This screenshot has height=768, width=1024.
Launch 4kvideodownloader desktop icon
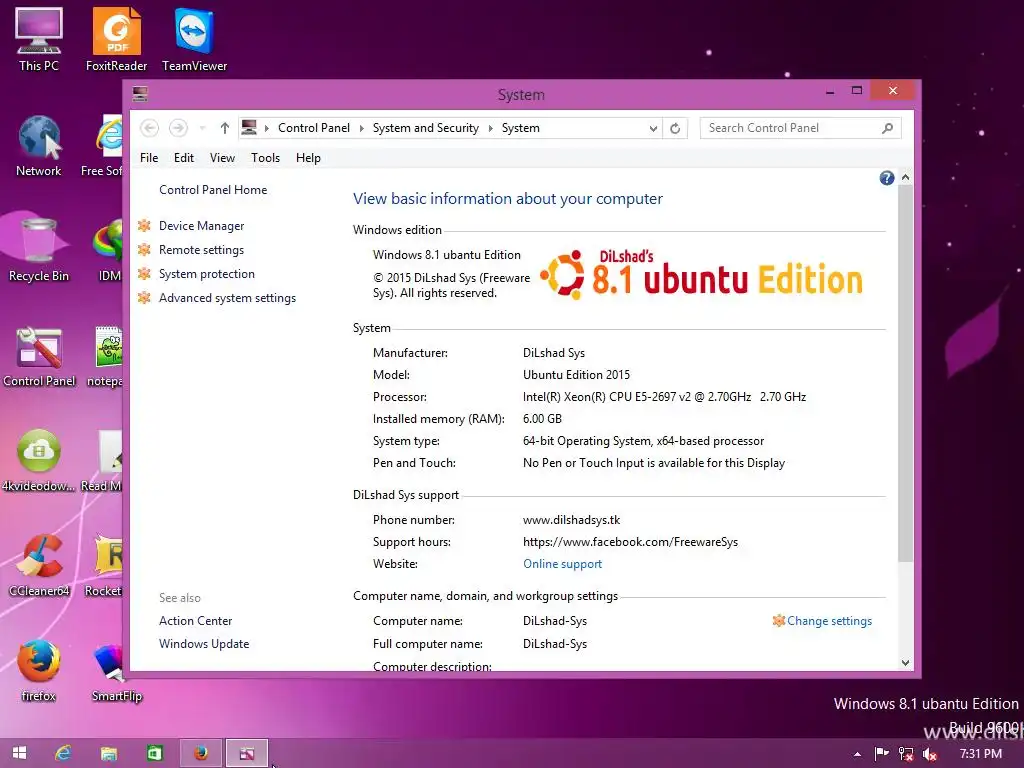coord(39,461)
